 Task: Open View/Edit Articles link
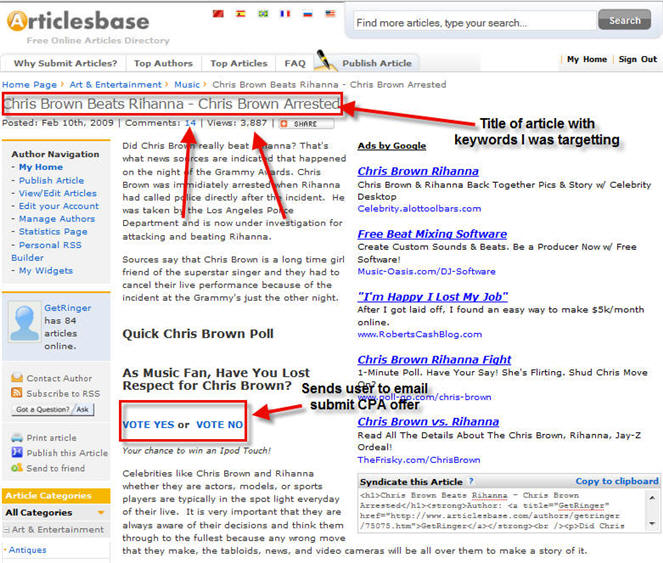pyautogui.click(x=58, y=193)
